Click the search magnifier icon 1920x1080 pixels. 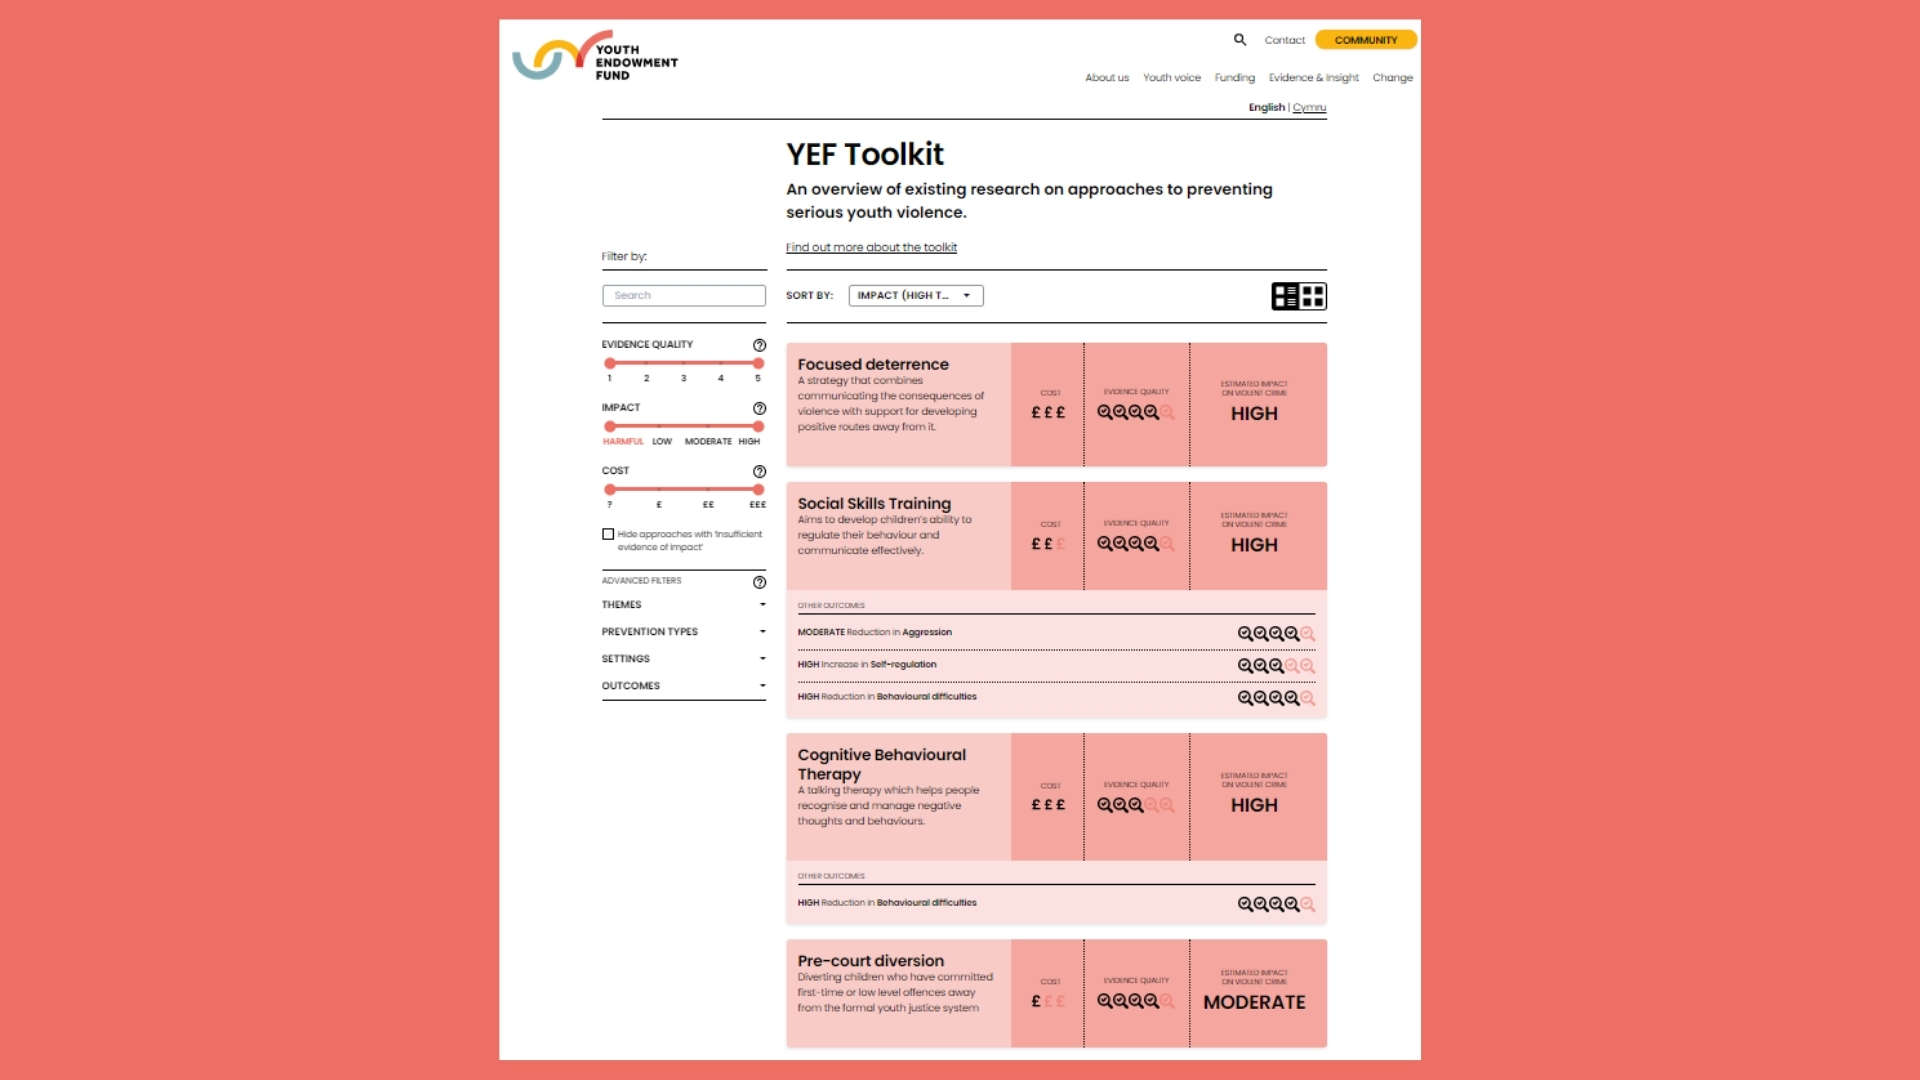click(1240, 38)
